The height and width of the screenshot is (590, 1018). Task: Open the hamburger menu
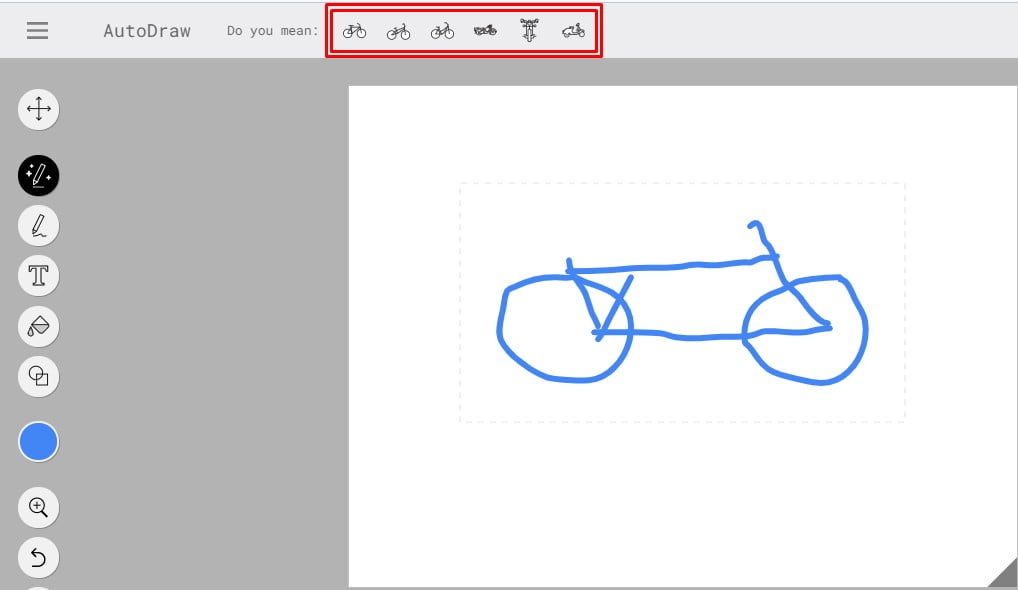tap(37, 31)
